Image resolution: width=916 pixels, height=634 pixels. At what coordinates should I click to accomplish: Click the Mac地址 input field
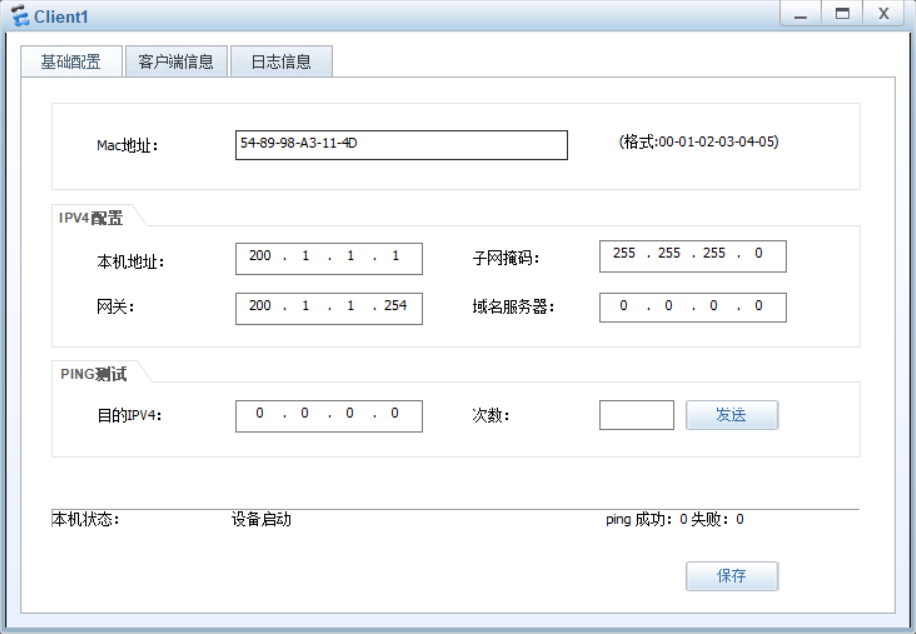[401, 145]
